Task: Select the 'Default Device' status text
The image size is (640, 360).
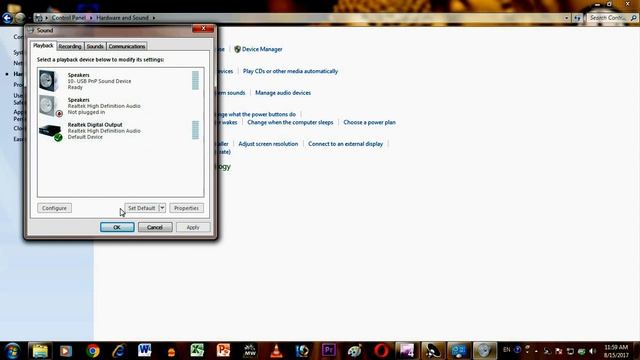Action: pyautogui.click(x=85, y=137)
